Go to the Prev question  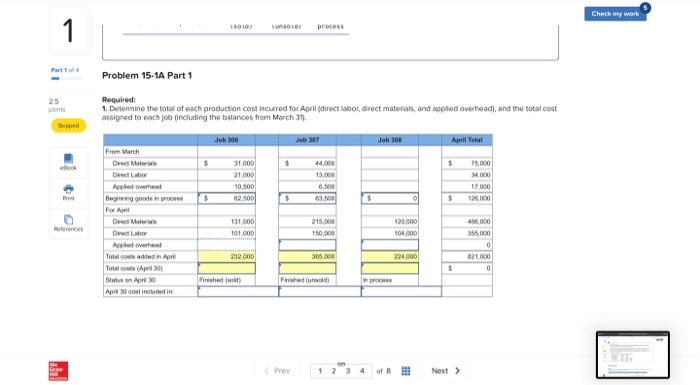point(277,371)
